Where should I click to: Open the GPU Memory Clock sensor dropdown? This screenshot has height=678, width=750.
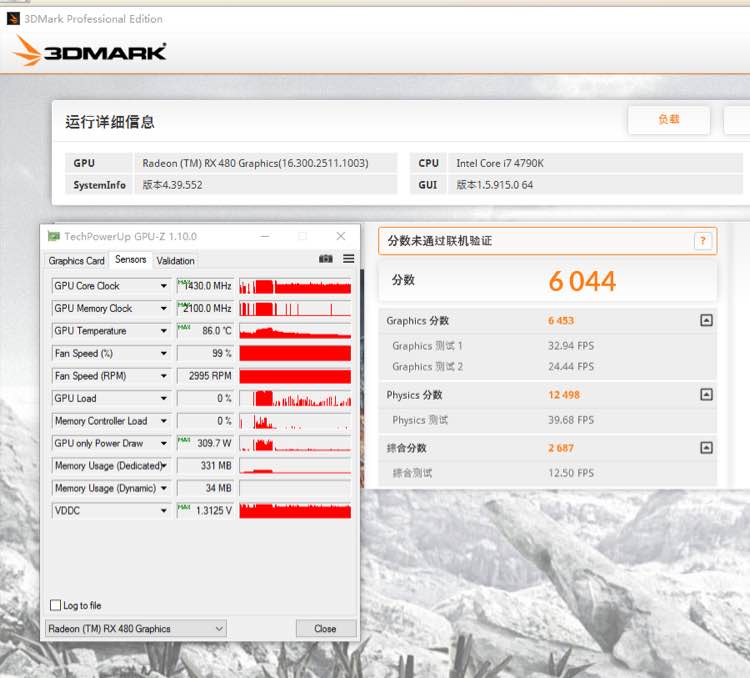[164, 308]
